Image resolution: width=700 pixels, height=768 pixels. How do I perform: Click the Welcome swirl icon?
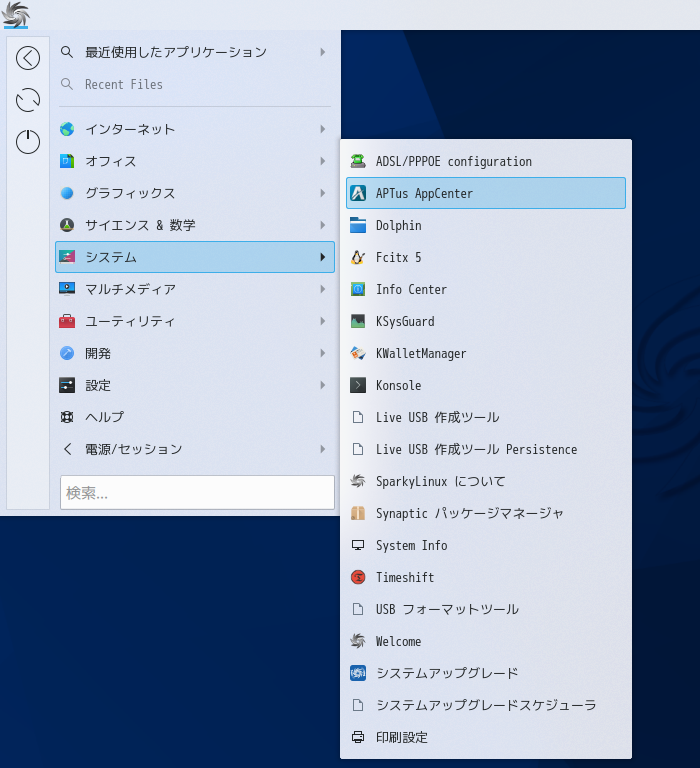tap(358, 641)
